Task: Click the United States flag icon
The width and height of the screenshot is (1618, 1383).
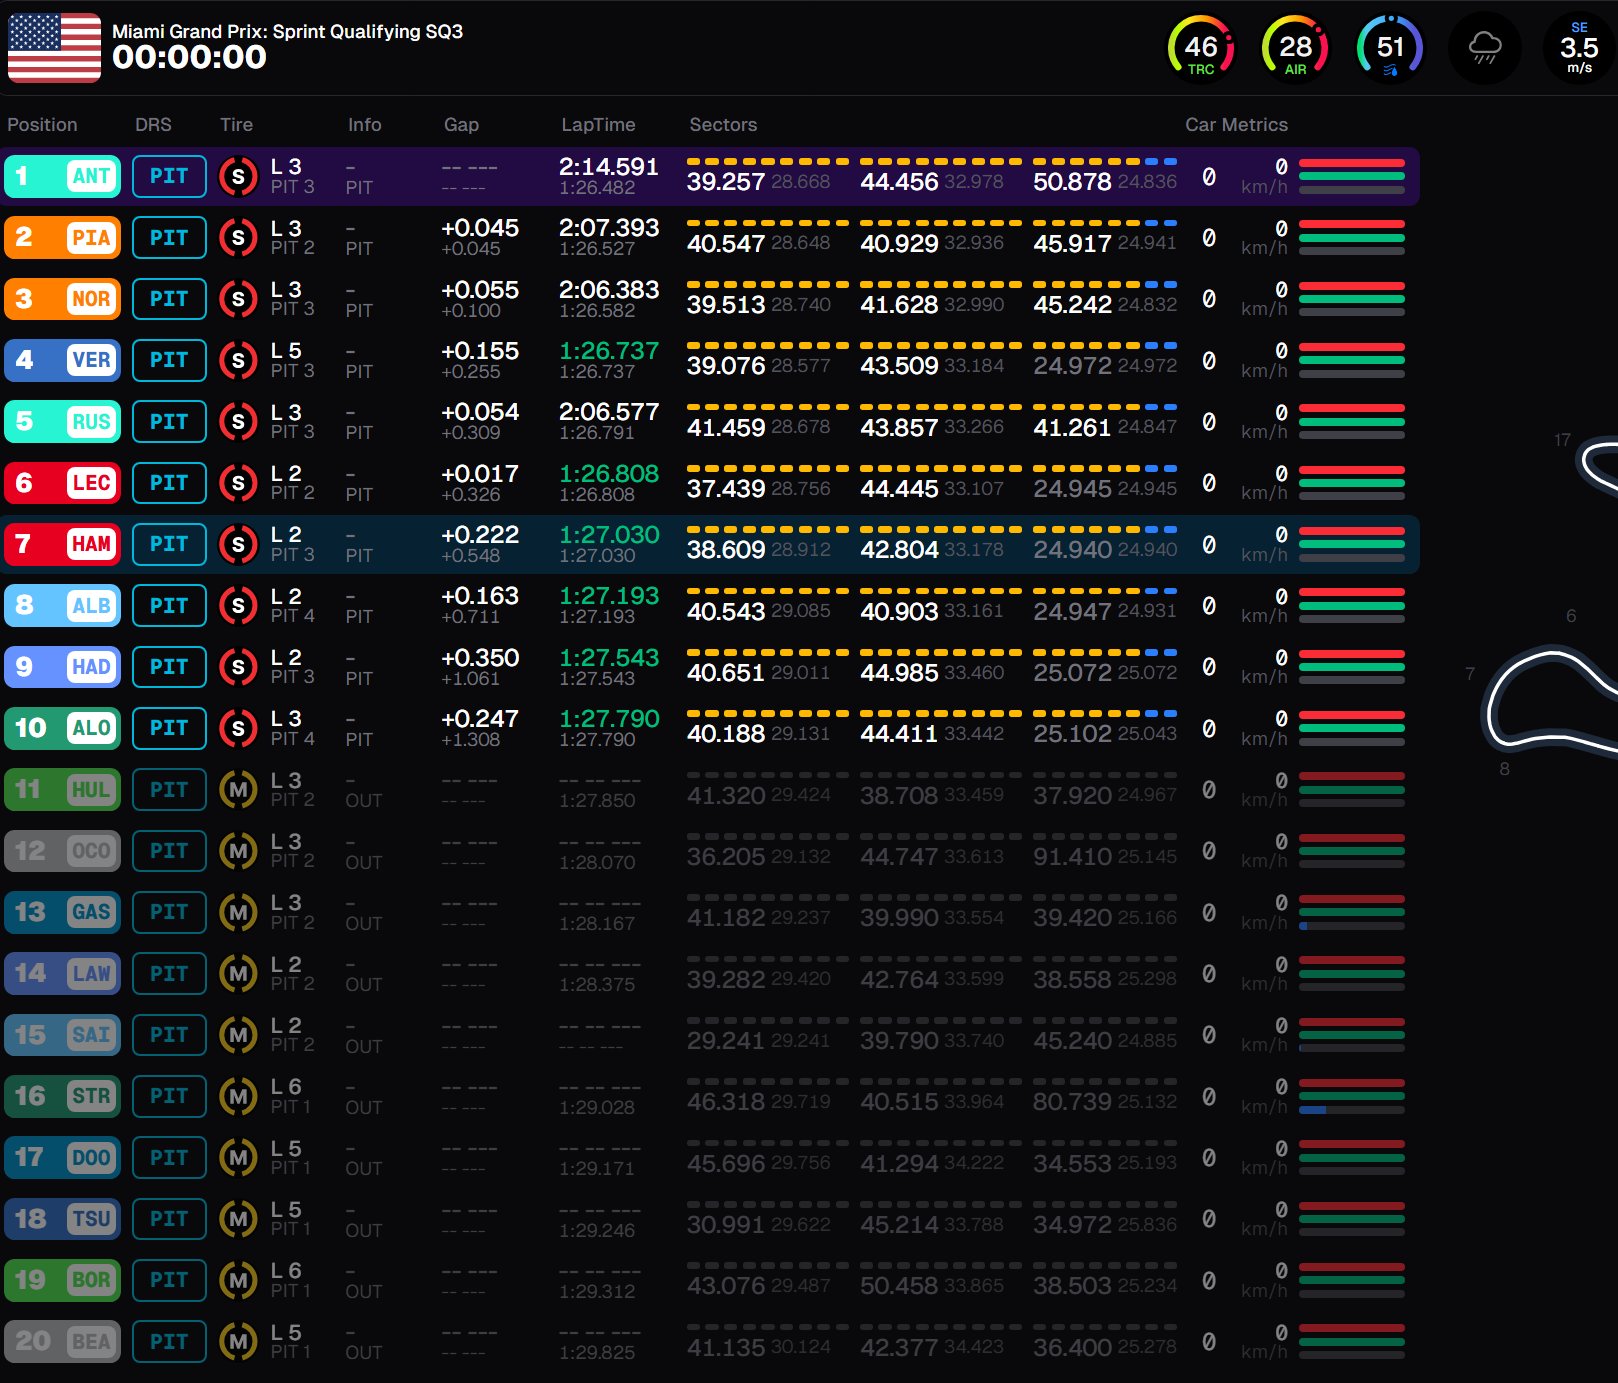Action: point(54,47)
